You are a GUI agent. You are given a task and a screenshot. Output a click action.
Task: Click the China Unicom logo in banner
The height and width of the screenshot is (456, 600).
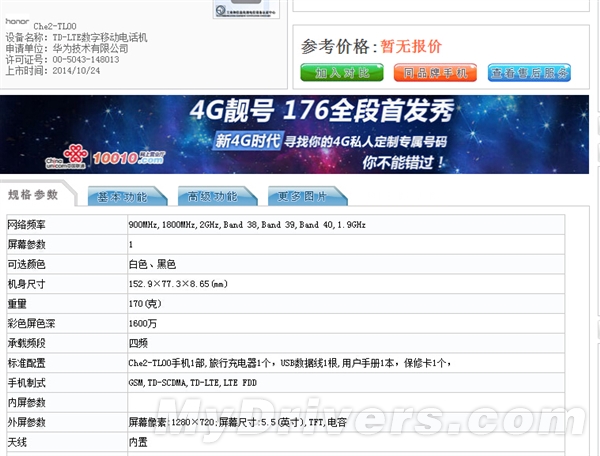[x=66, y=157]
